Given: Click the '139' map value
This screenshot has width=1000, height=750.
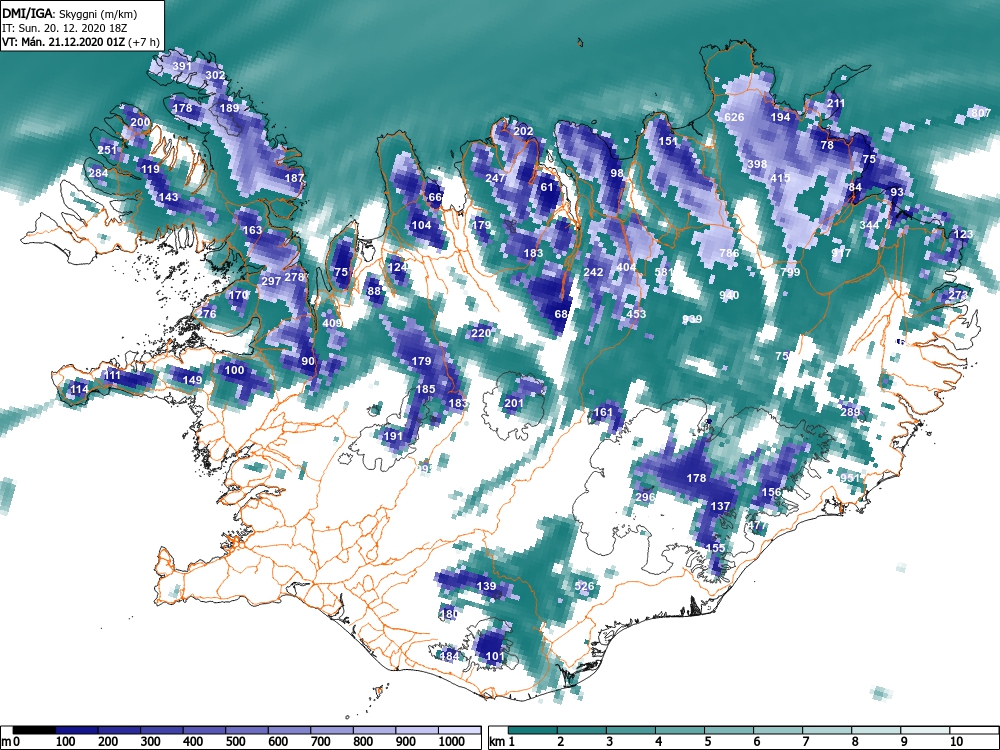Looking at the screenshot, I should [486, 587].
